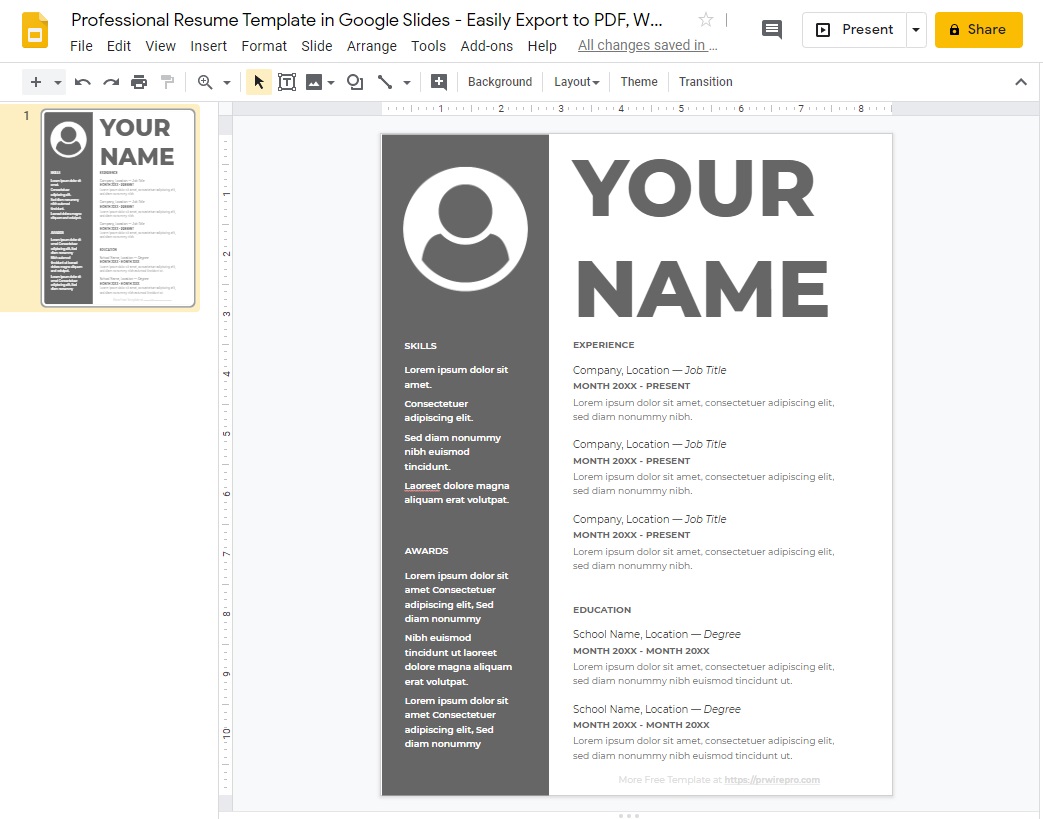Screen dimensions: 1043x819
Task: Select the paint format tool
Action: pos(167,82)
